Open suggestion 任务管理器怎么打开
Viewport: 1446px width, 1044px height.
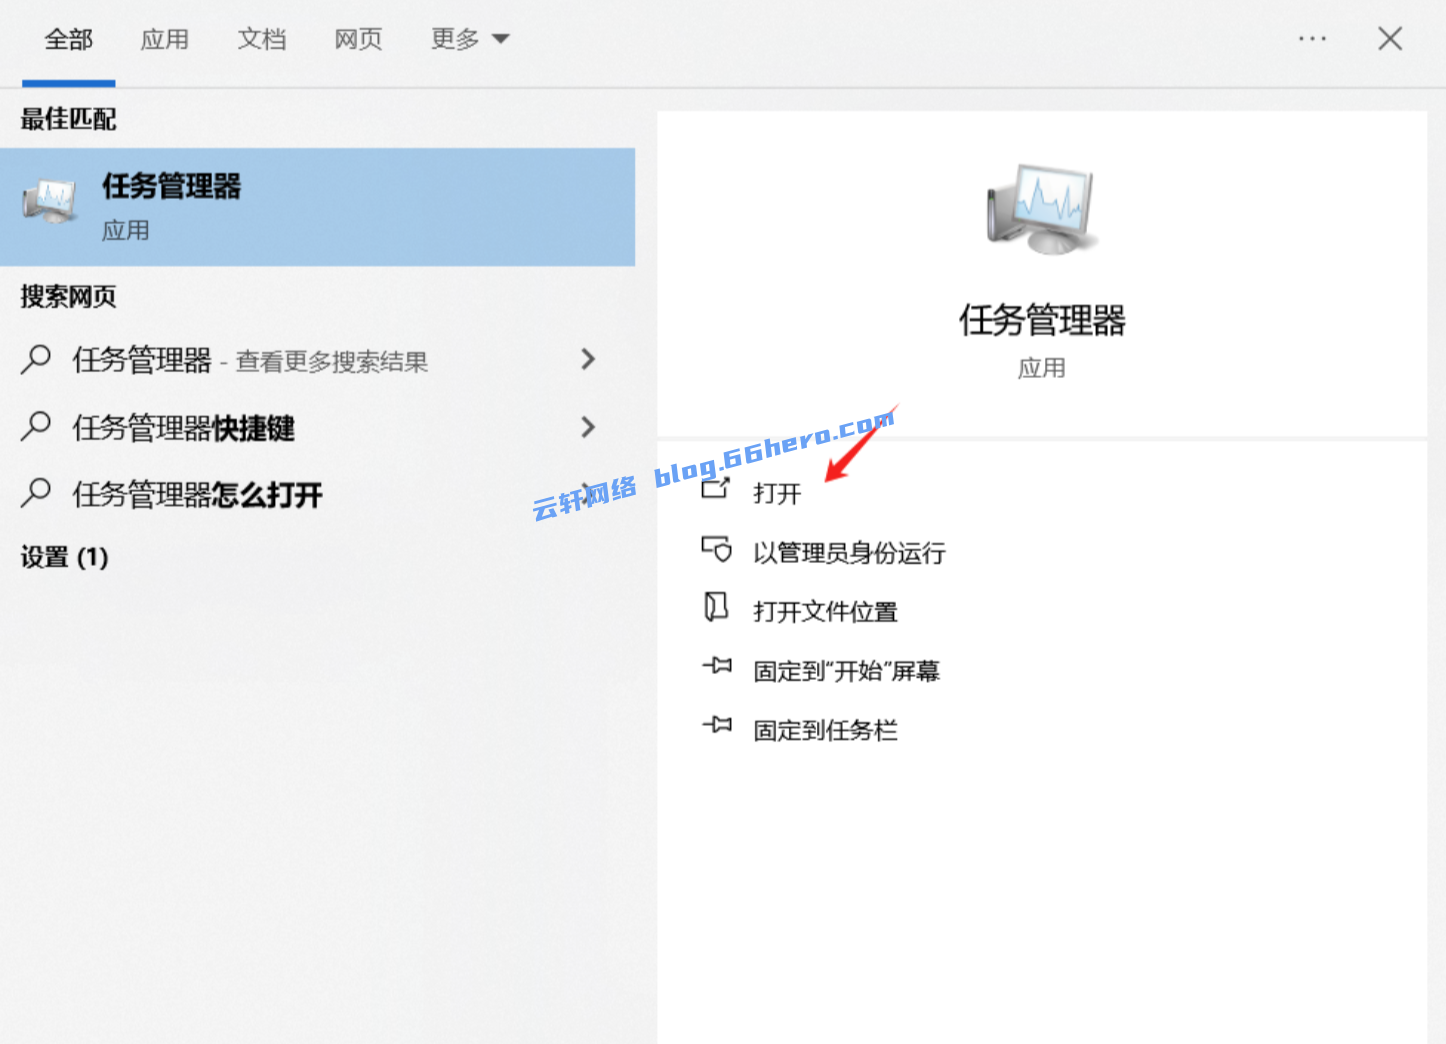click(x=198, y=494)
